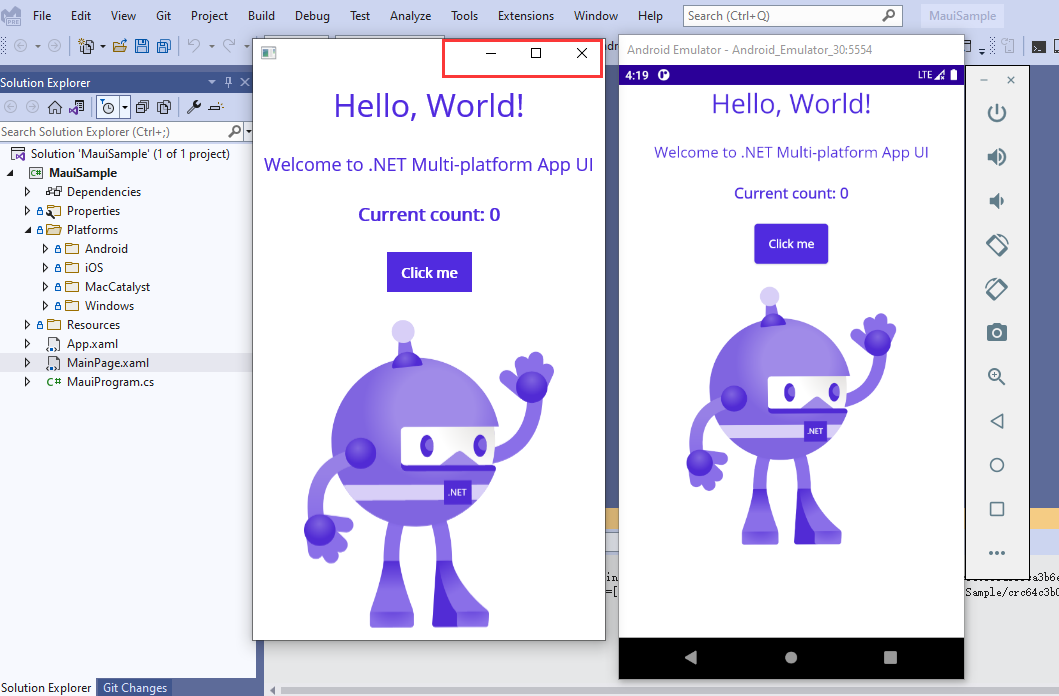Select the Solution 'MauiSample' root node
Screen dimensions: 1059x696
[130, 154]
